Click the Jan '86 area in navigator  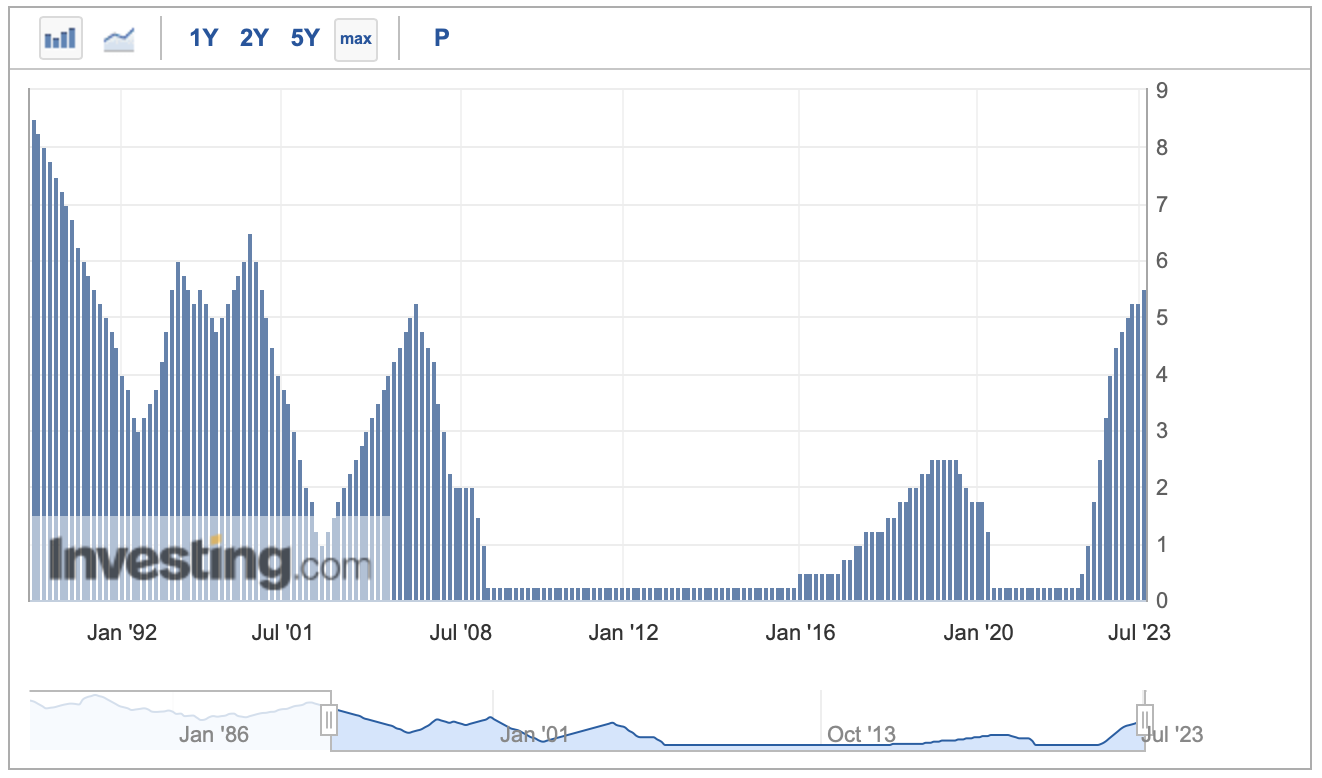pos(213,735)
